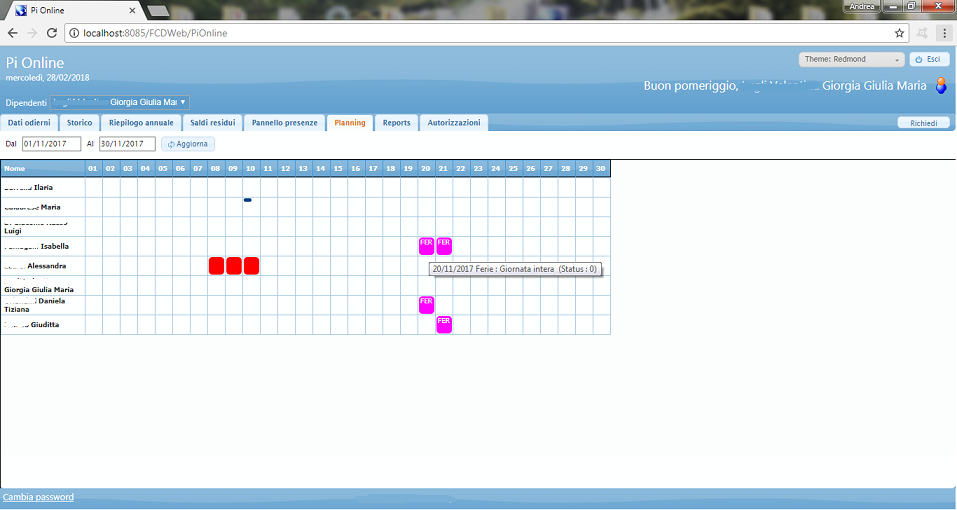The height and width of the screenshot is (510, 957).
Task: Click the Esci logout button
Action: 929,59
